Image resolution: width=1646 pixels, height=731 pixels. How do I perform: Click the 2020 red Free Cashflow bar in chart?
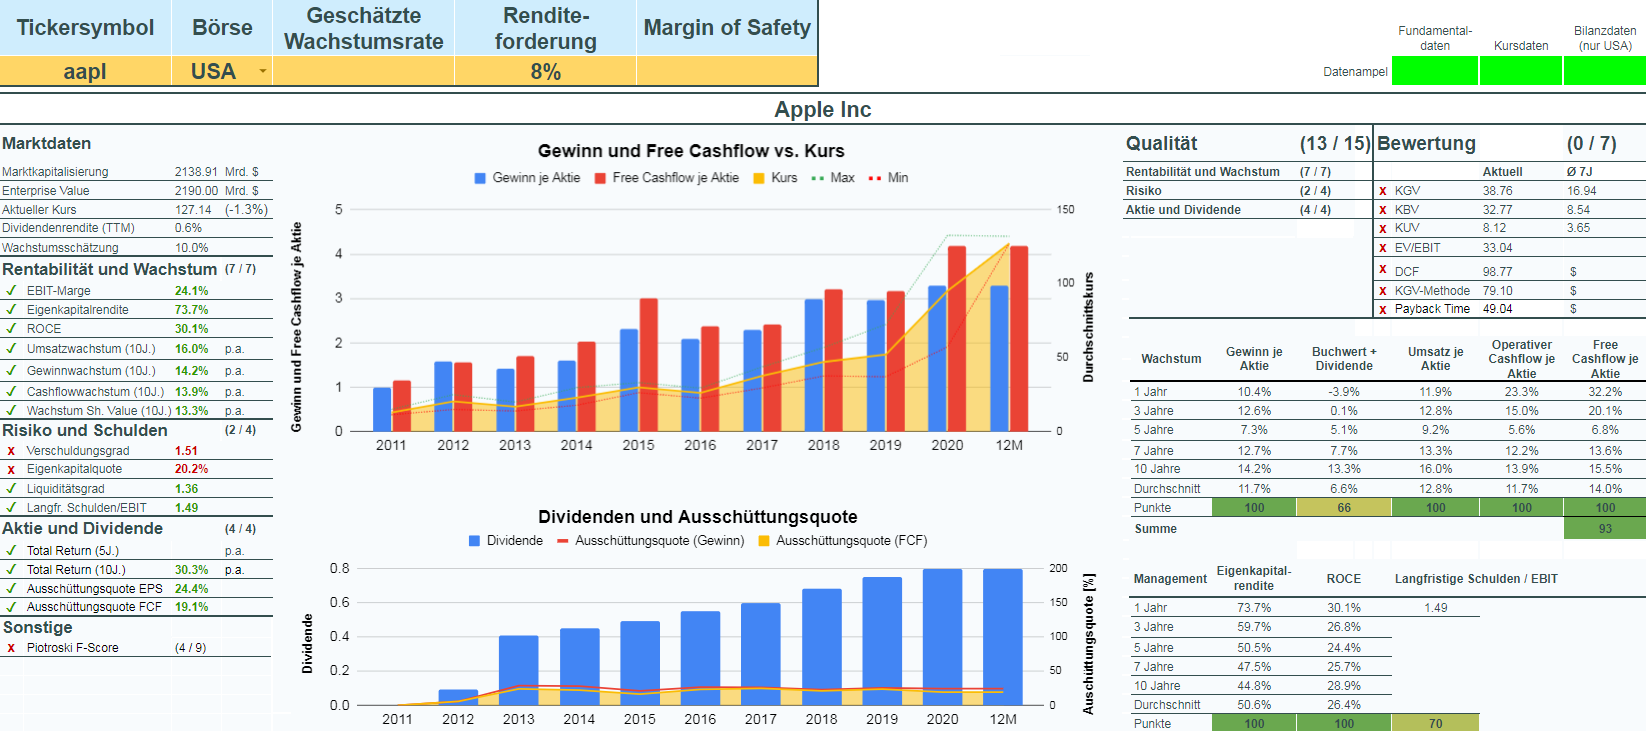(x=957, y=339)
